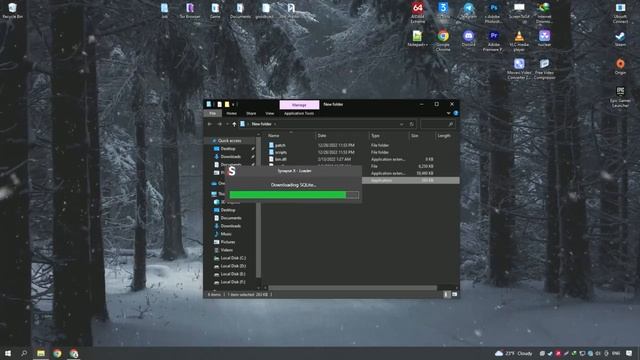Open the Documents shortcut on the desktop

240,11
